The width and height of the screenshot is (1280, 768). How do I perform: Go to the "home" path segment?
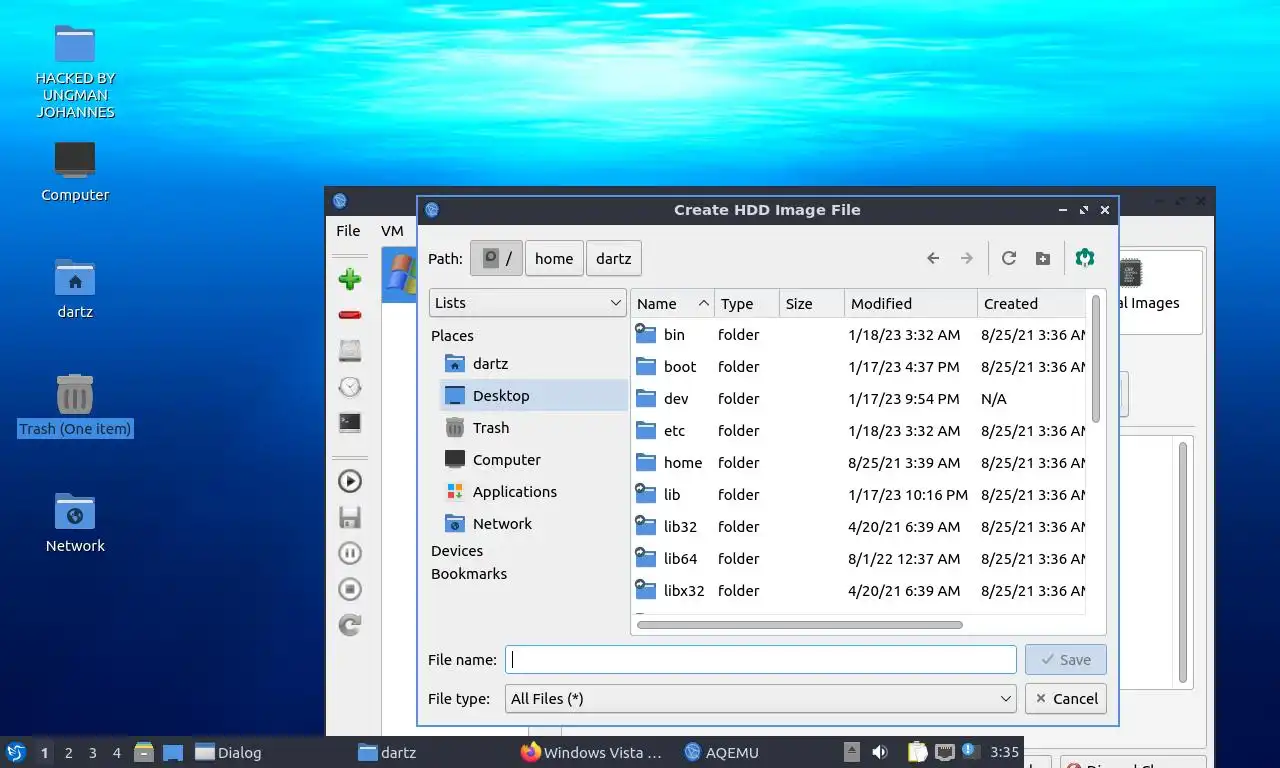point(554,258)
